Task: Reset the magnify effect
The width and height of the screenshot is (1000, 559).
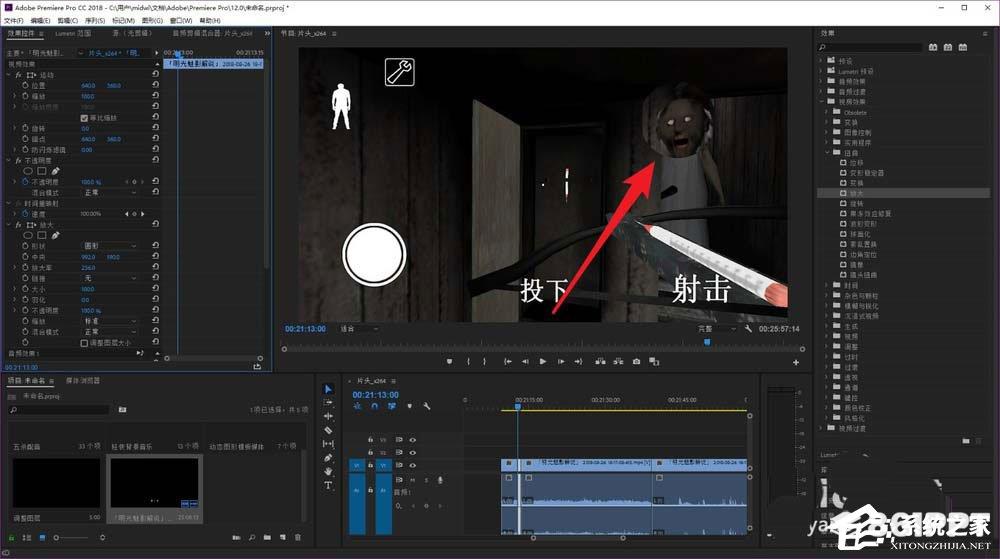Action: pyautogui.click(x=155, y=224)
